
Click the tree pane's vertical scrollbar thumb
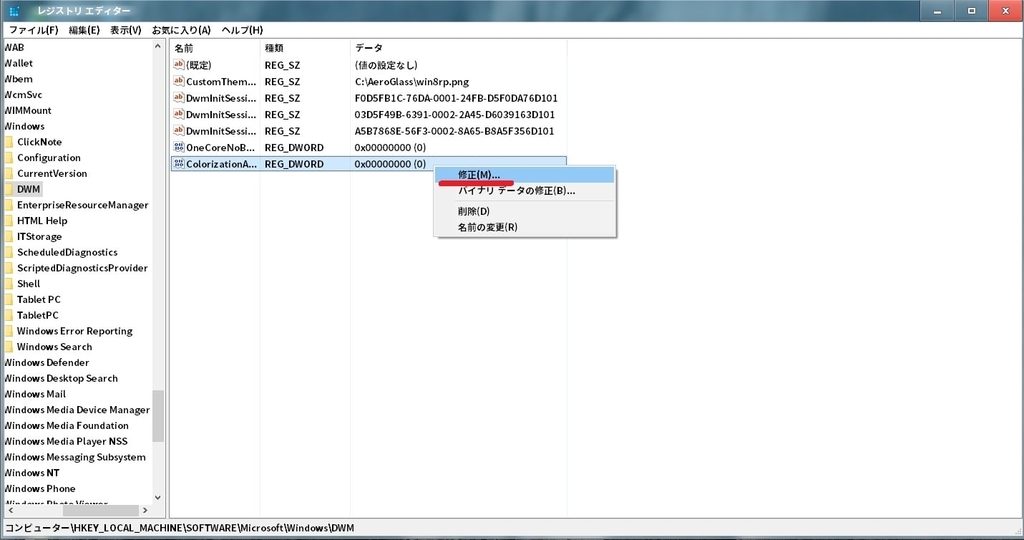157,416
